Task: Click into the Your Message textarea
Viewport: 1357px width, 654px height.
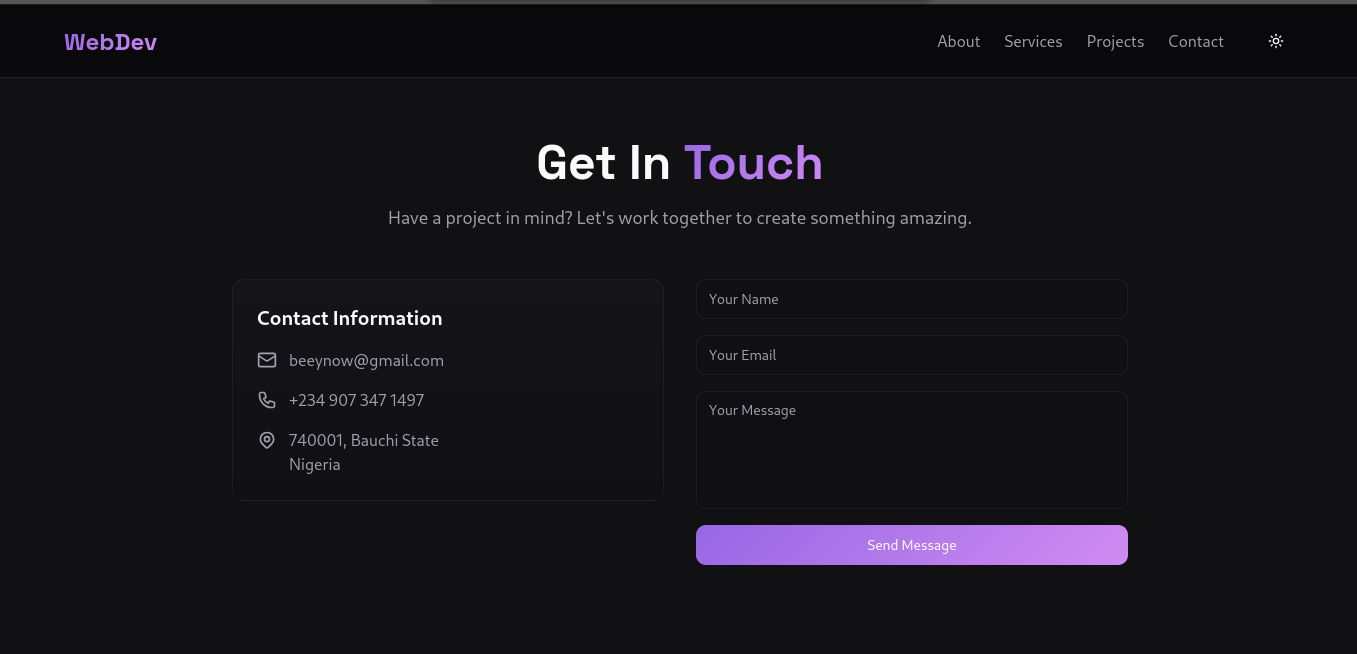Action: pyautogui.click(x=912, y=450)
